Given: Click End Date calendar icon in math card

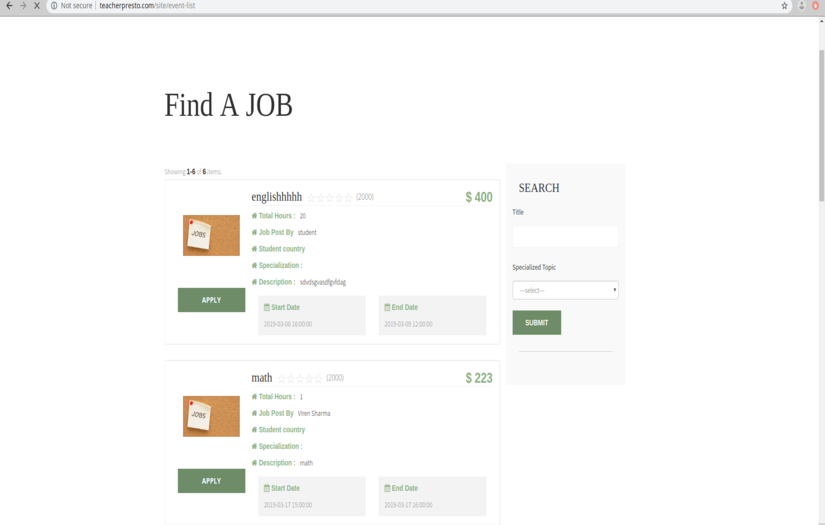Looking at the screenshot, I should [x=387, y=488].
